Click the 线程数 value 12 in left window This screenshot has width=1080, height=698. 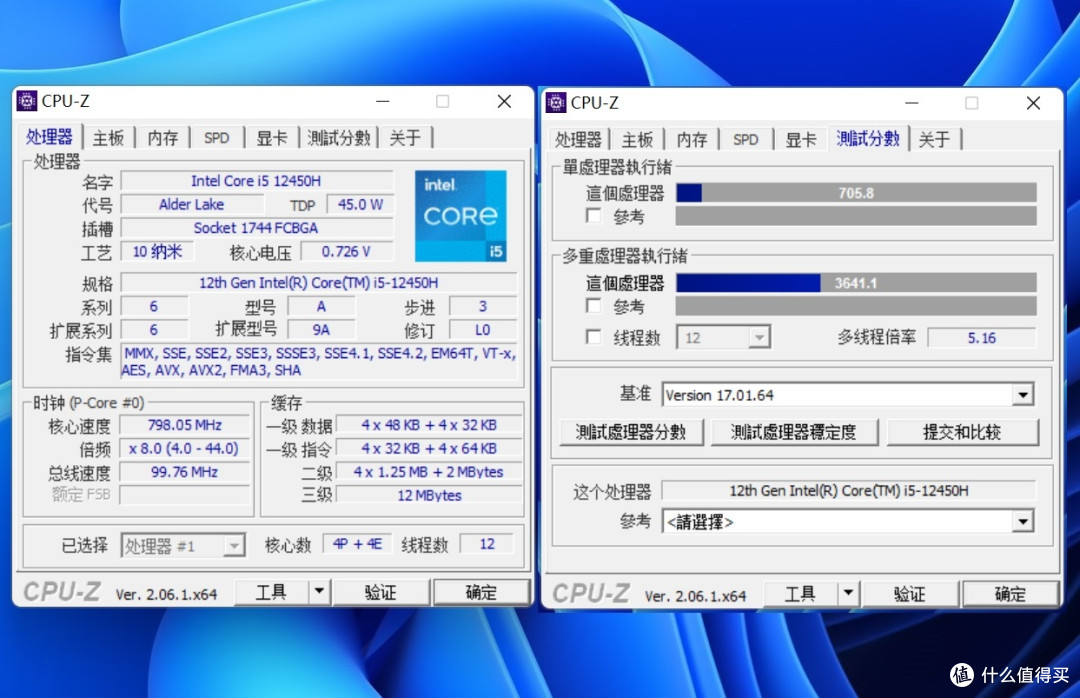(487, 544)
